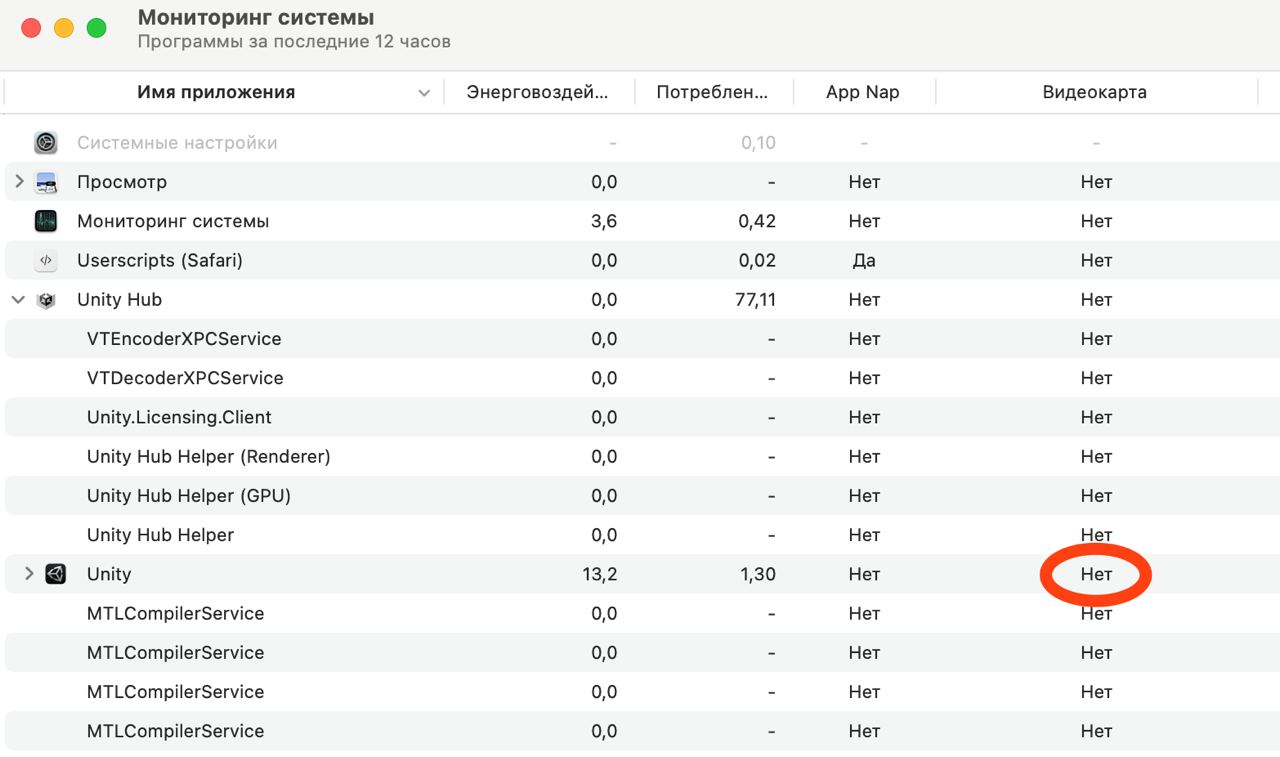Select Unity.Licensing.Client process
1280x757 pixels.
pyautogui.click(x=179, y=417)
